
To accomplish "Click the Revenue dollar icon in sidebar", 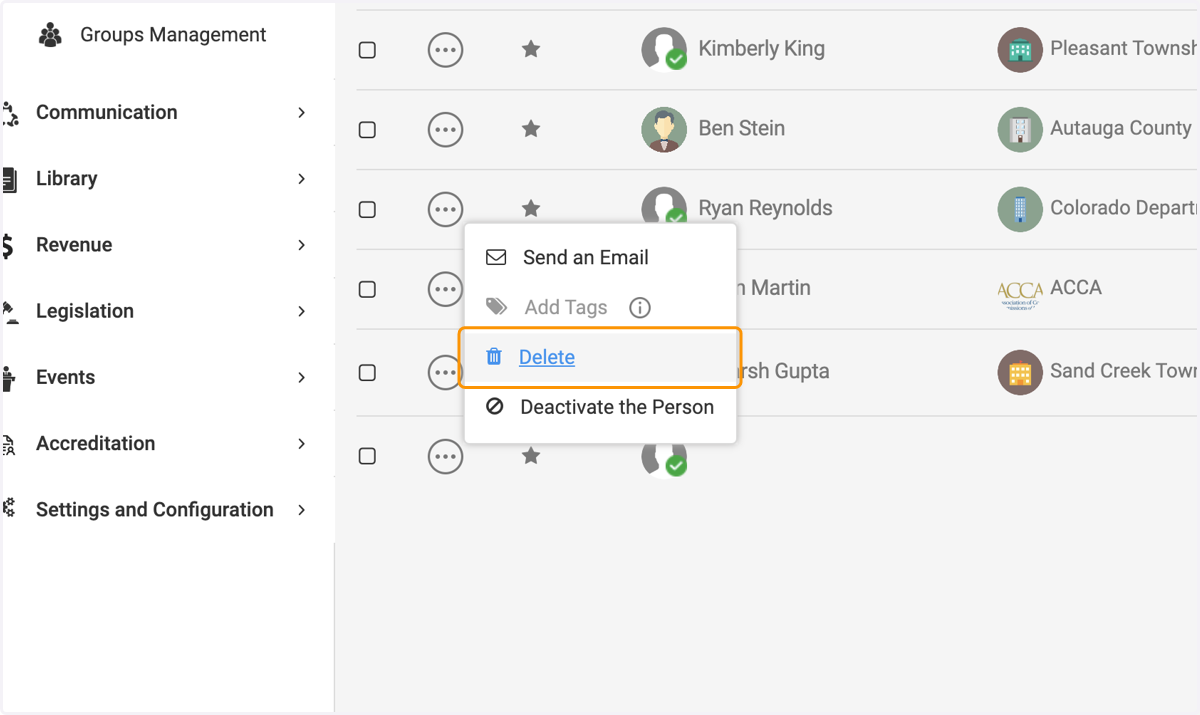I will tap(8, 246).
